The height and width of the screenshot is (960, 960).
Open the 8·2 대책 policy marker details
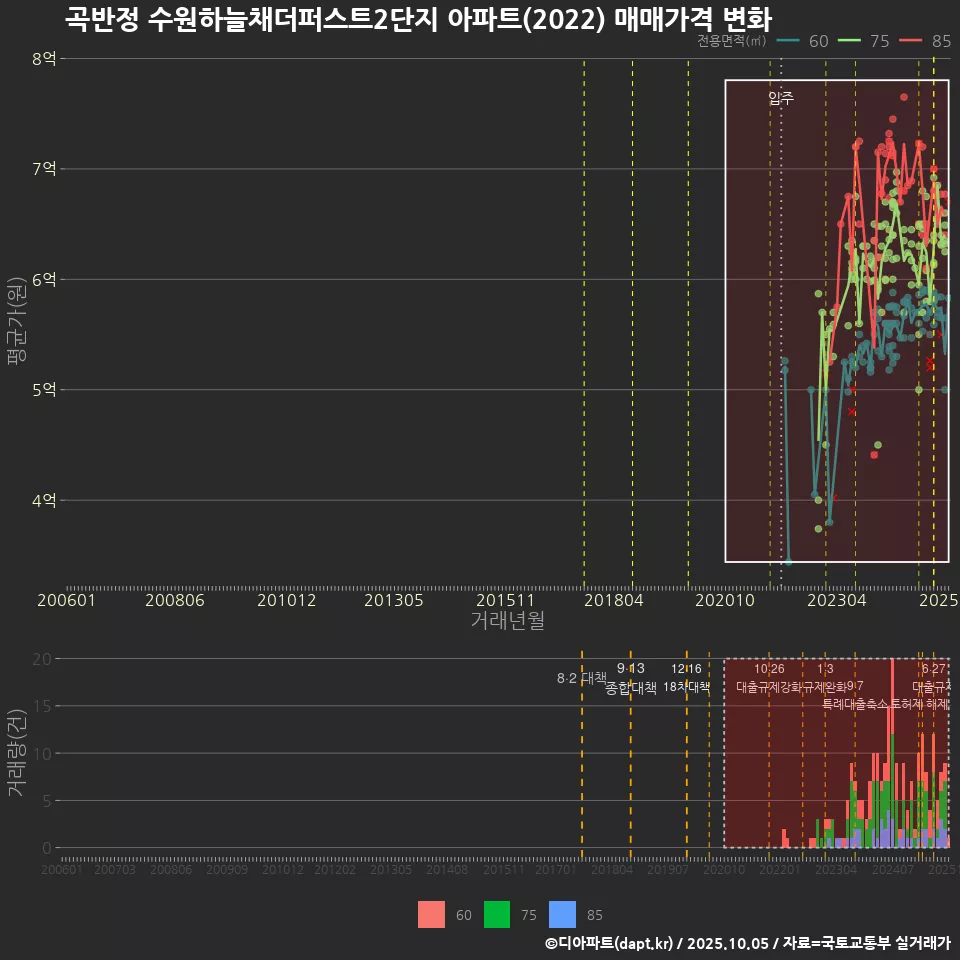pos(582,677)
